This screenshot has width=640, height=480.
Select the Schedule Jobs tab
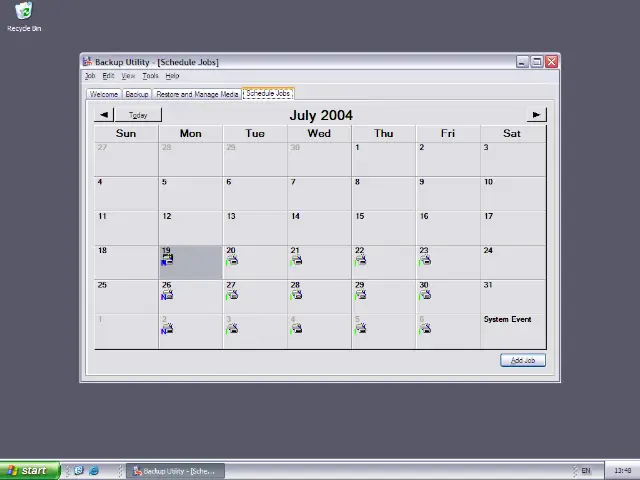click(268, 93)
